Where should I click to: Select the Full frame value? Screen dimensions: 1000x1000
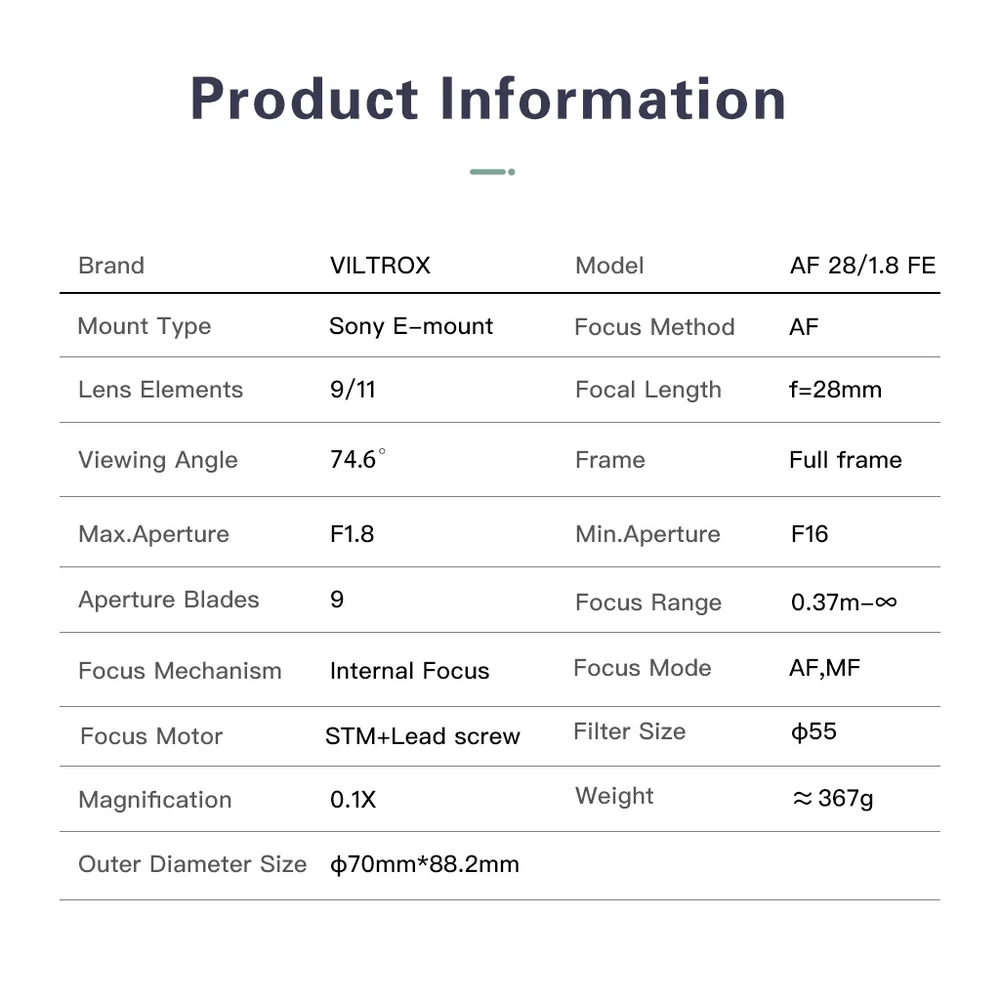845,460
